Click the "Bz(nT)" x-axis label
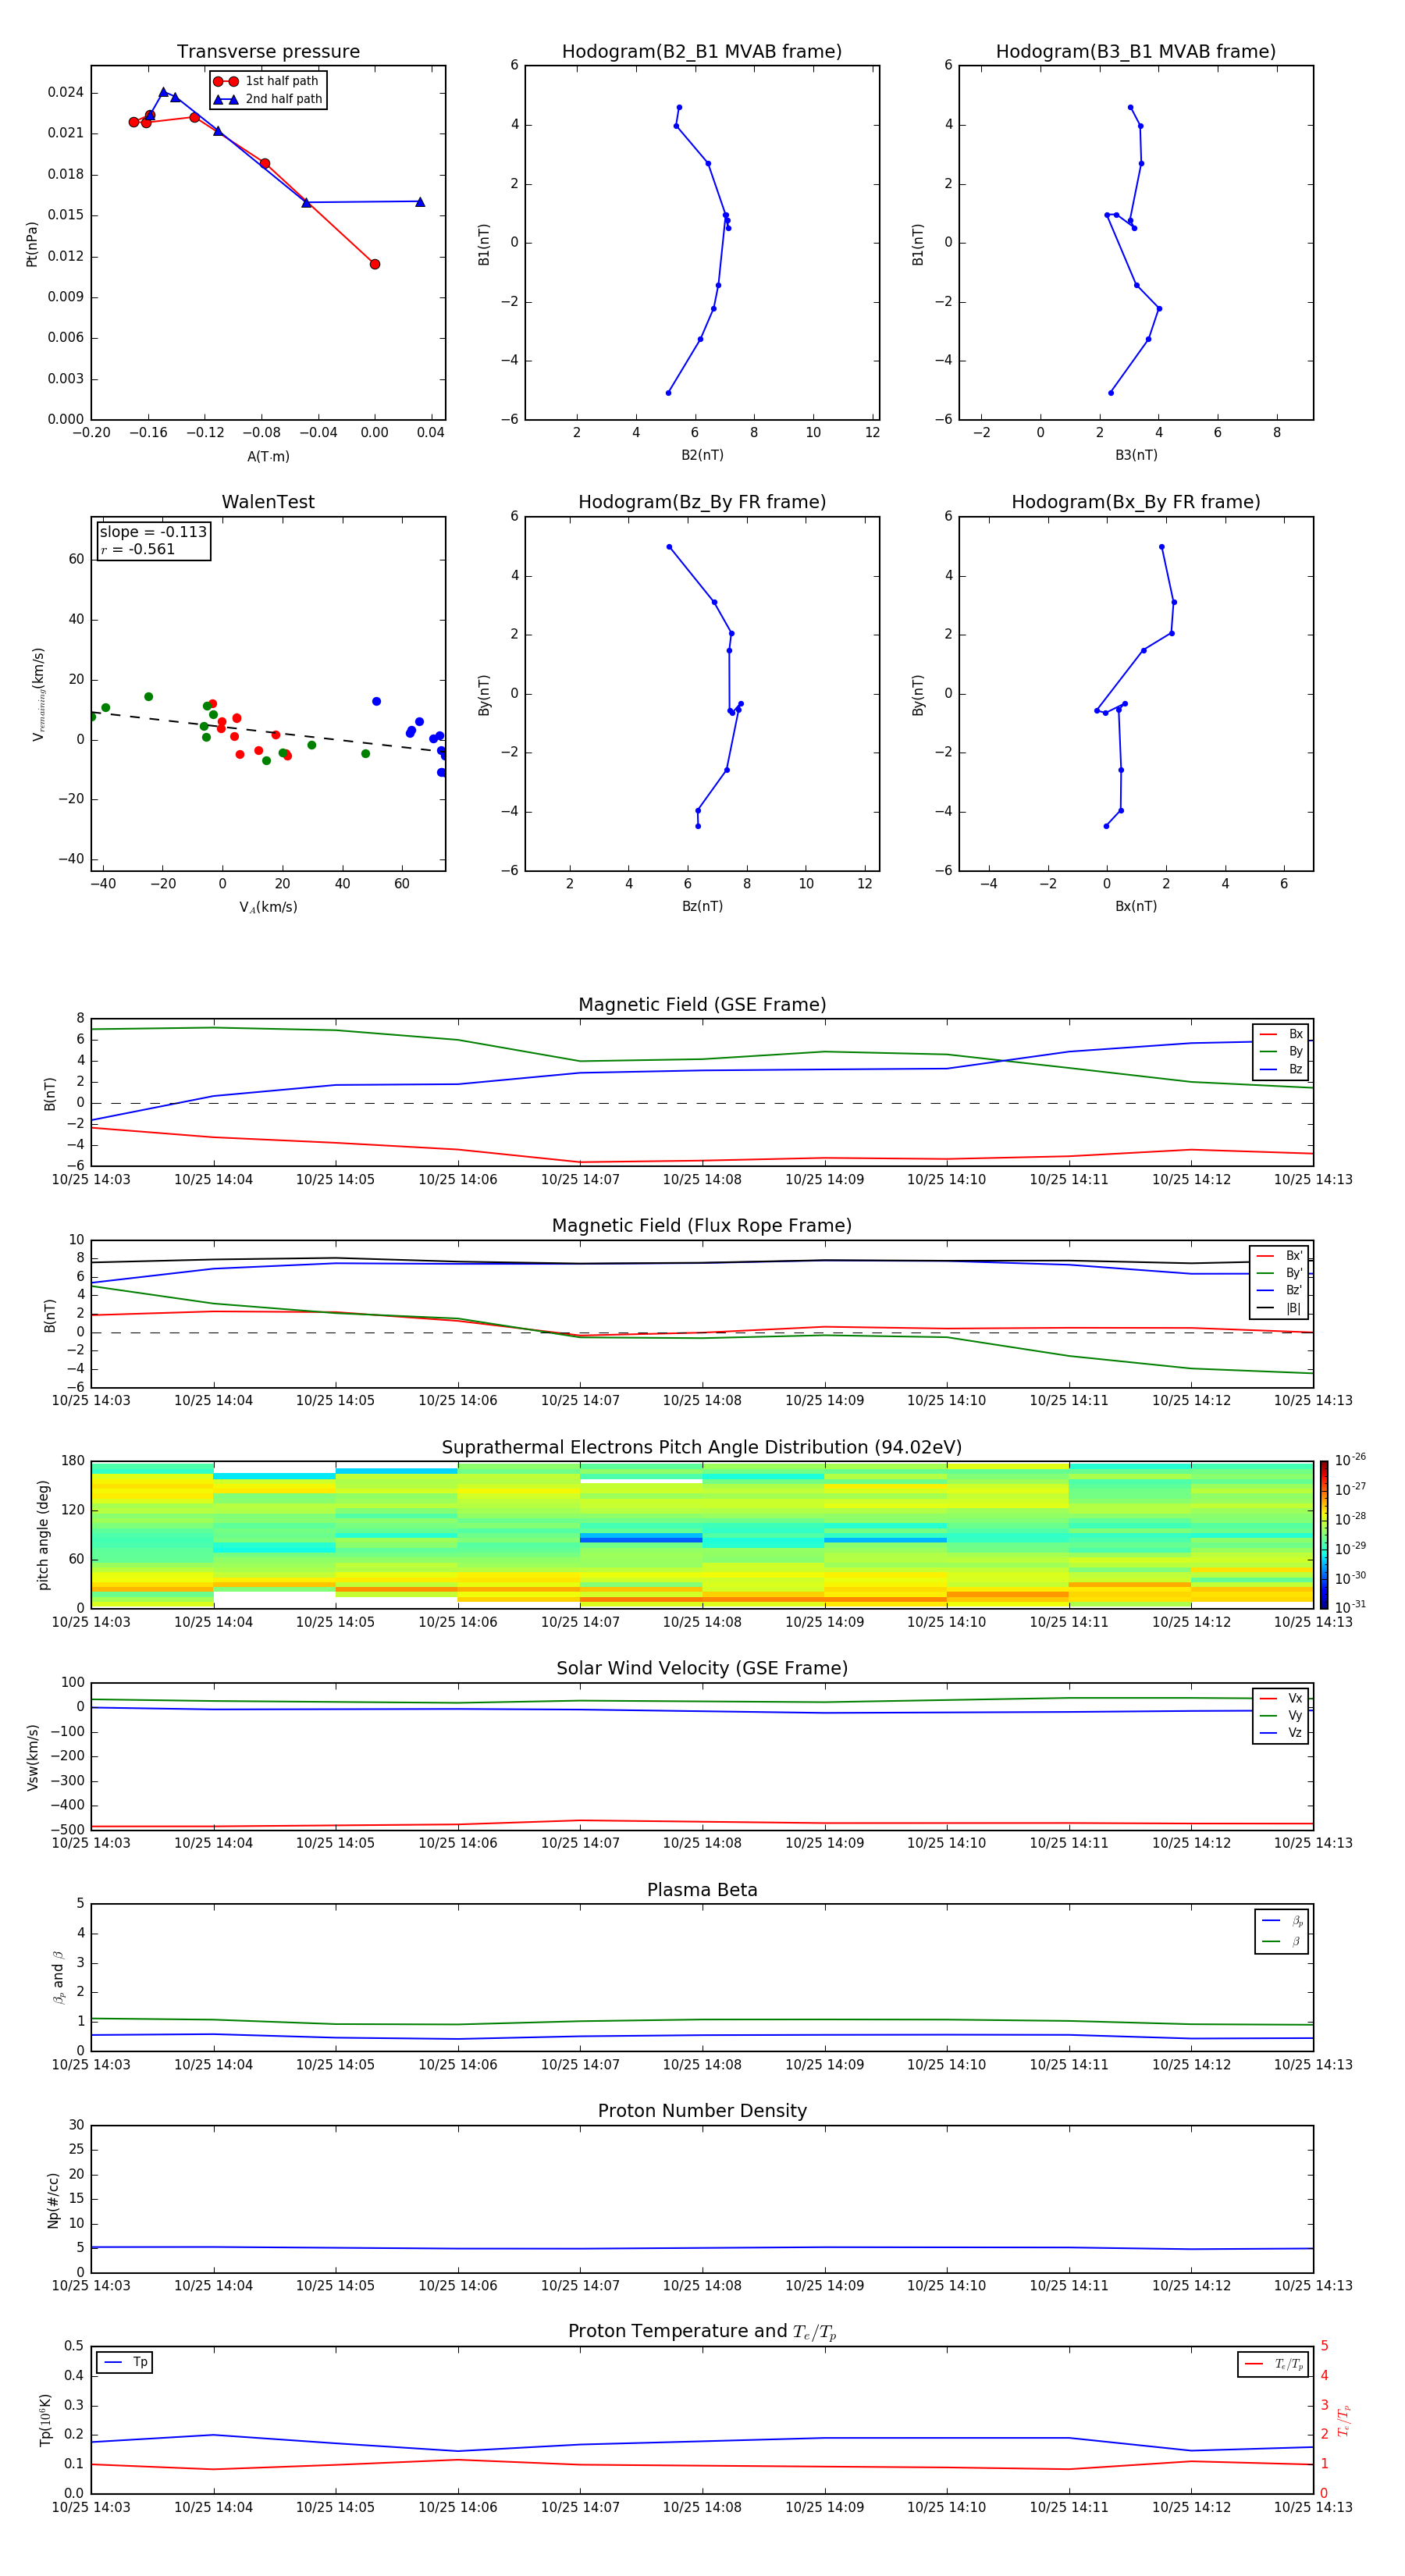 702,906
